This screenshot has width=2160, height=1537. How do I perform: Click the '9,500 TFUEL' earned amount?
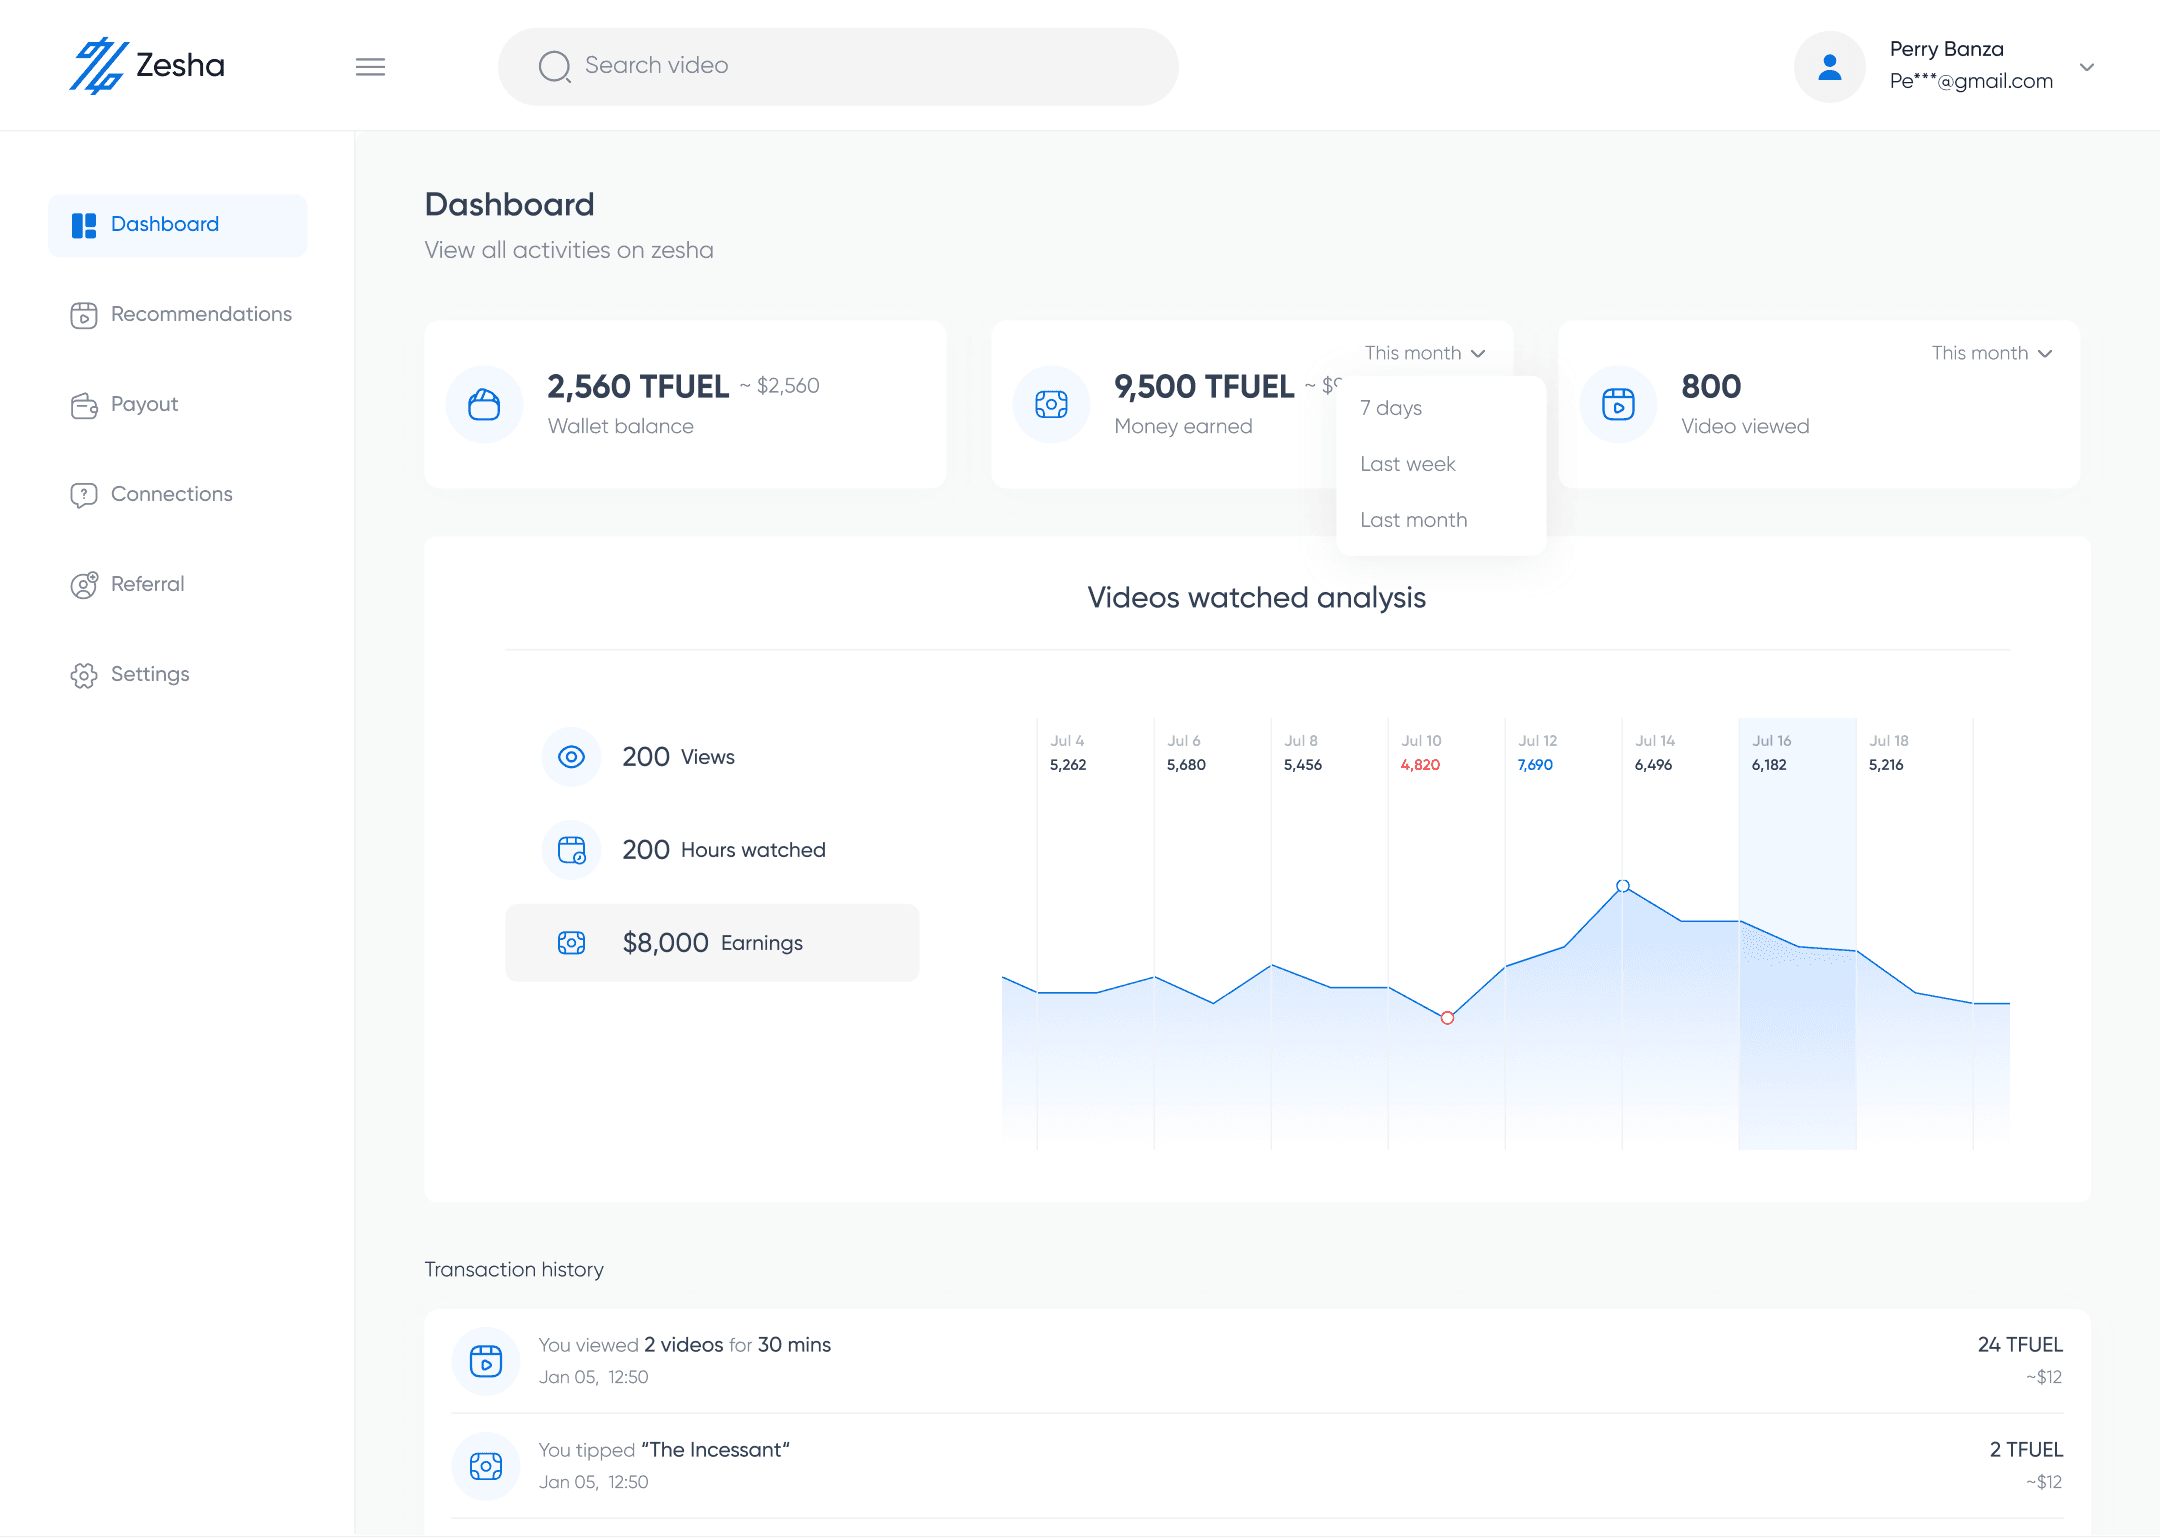click(x=1204, y=386)
